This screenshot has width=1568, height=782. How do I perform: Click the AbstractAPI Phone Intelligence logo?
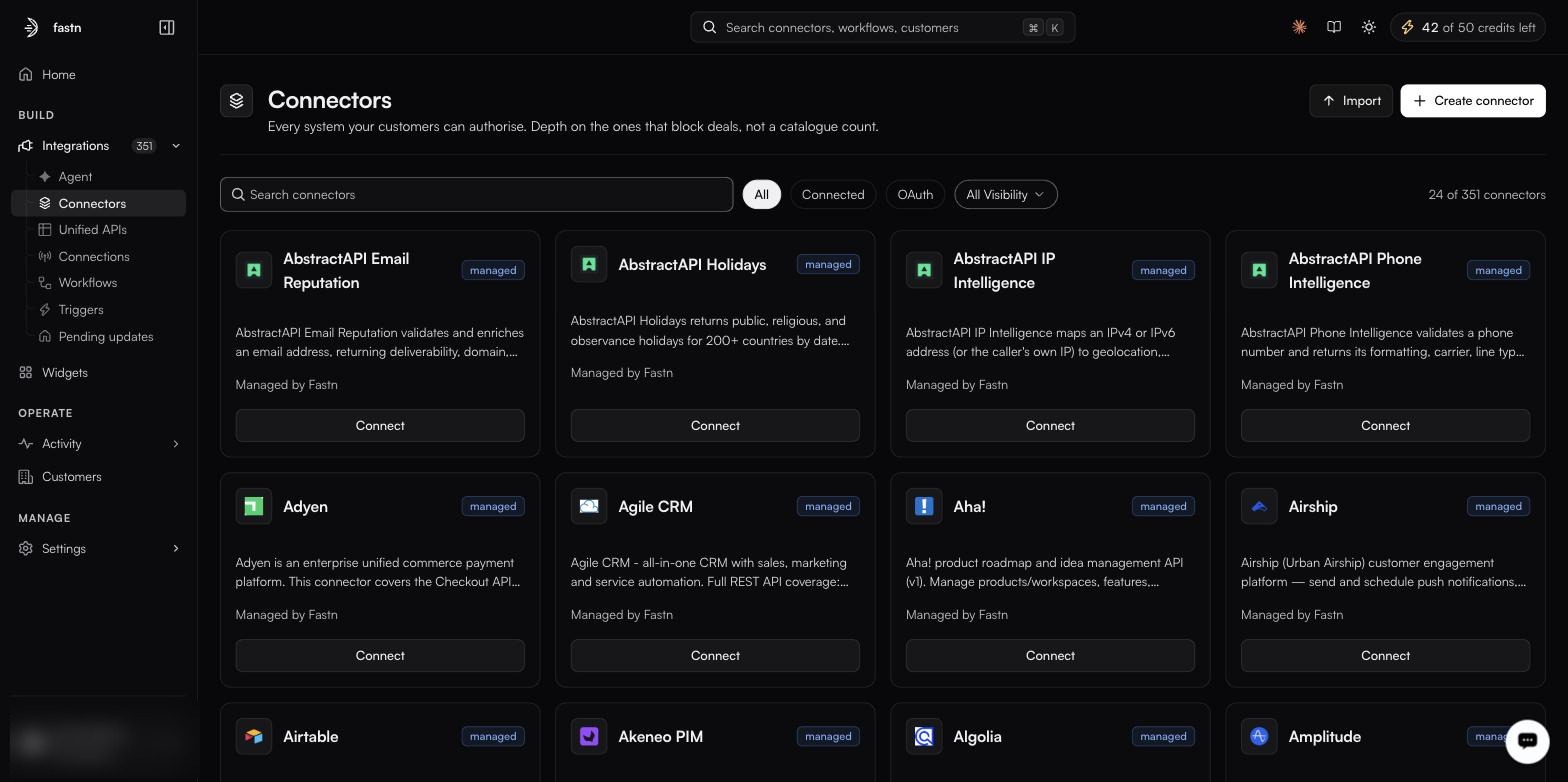[1259, 270]
